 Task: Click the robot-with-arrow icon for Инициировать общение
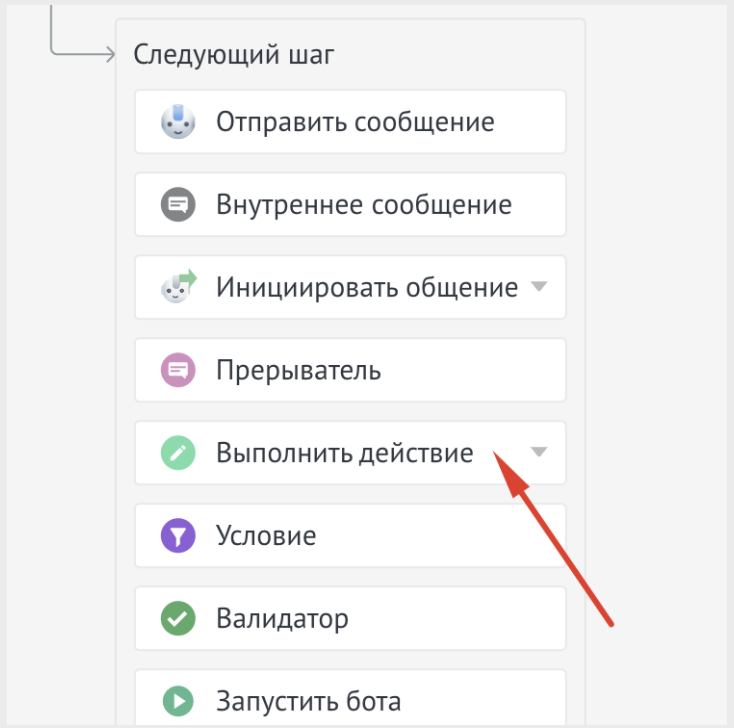click(x=178, y=288)
